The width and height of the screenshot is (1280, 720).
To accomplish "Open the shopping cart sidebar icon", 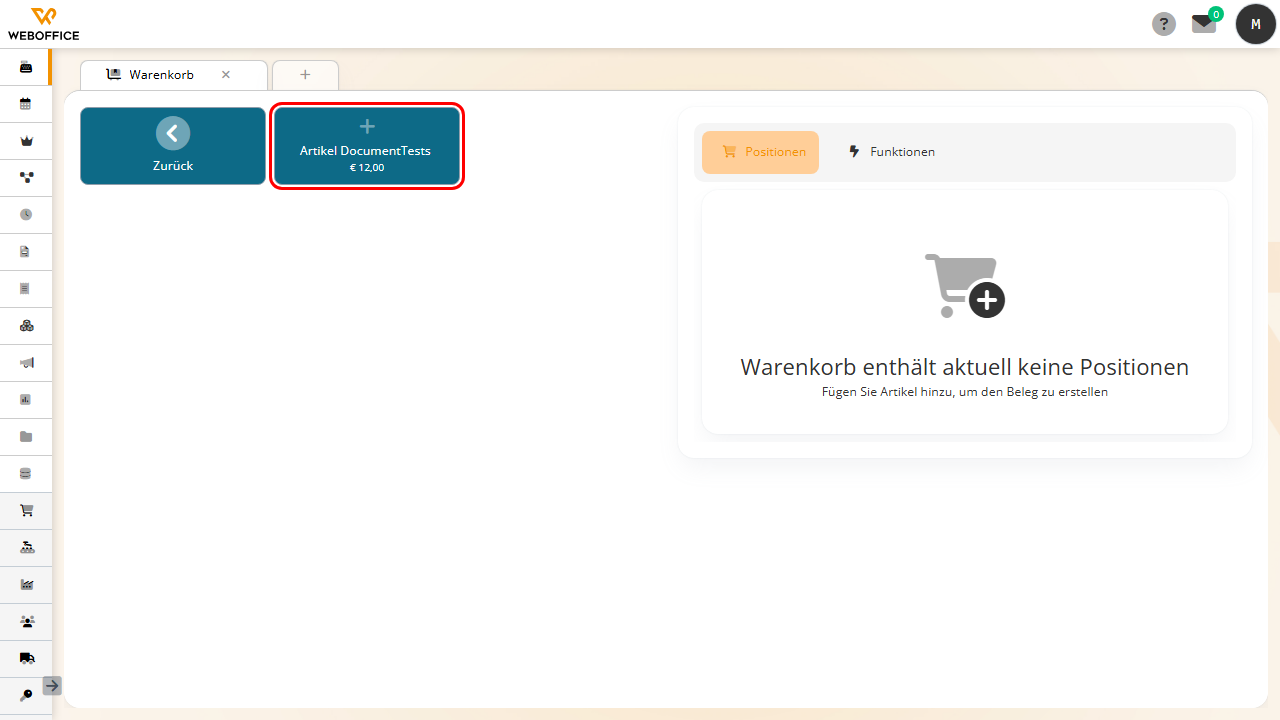I will point(26,510).
